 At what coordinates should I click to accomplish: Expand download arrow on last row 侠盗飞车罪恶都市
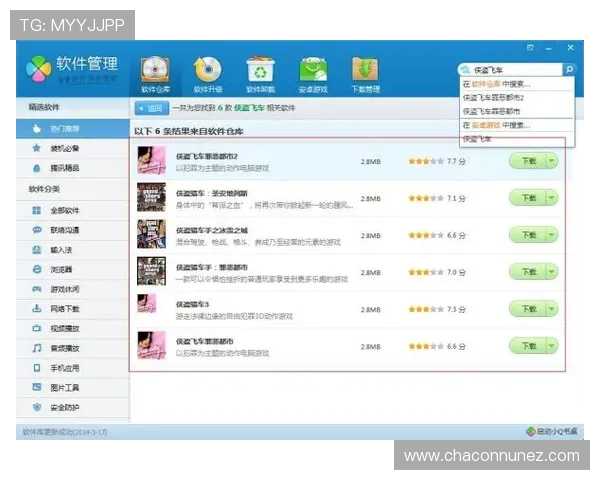coord(551,346)
